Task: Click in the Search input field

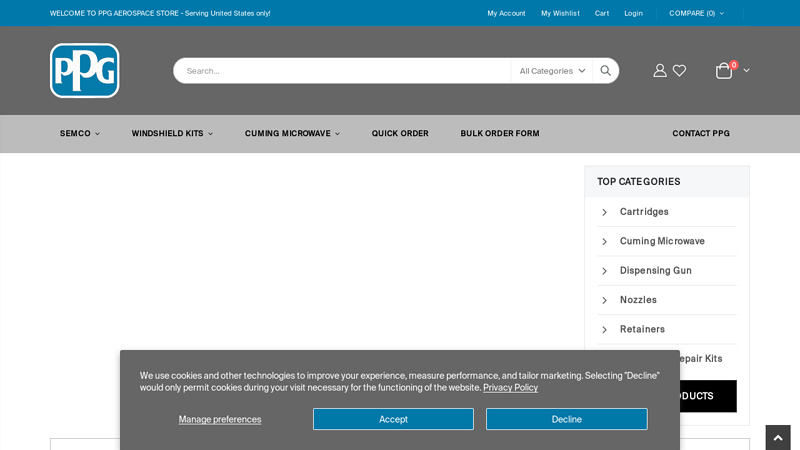Action: (342, 71)
